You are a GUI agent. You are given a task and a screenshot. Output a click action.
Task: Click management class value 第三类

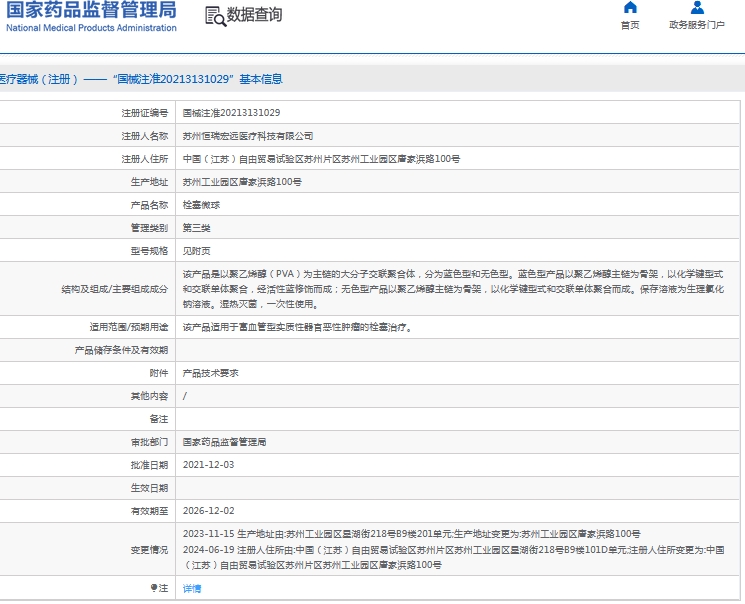tap(197, 228)
